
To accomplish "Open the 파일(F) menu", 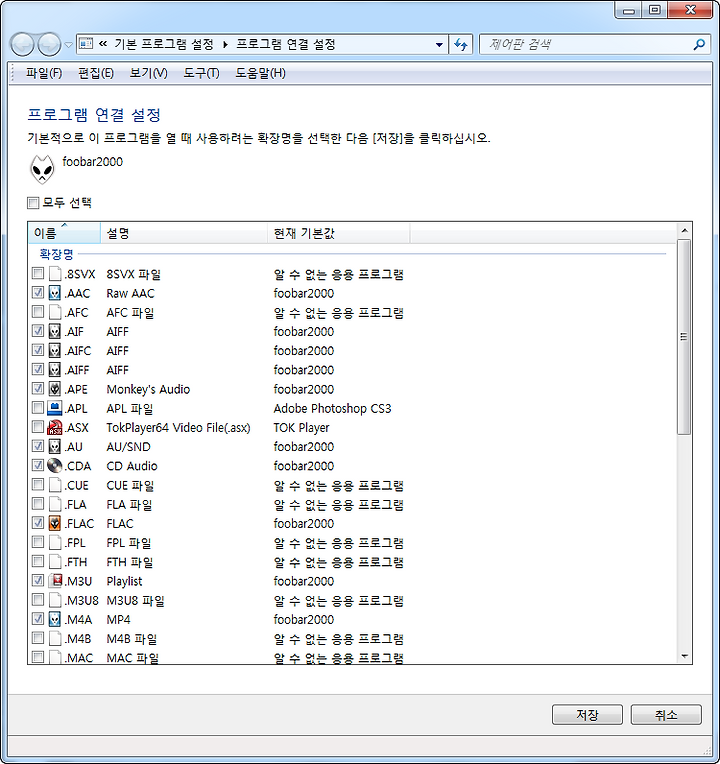I will [x=44, y=73].
